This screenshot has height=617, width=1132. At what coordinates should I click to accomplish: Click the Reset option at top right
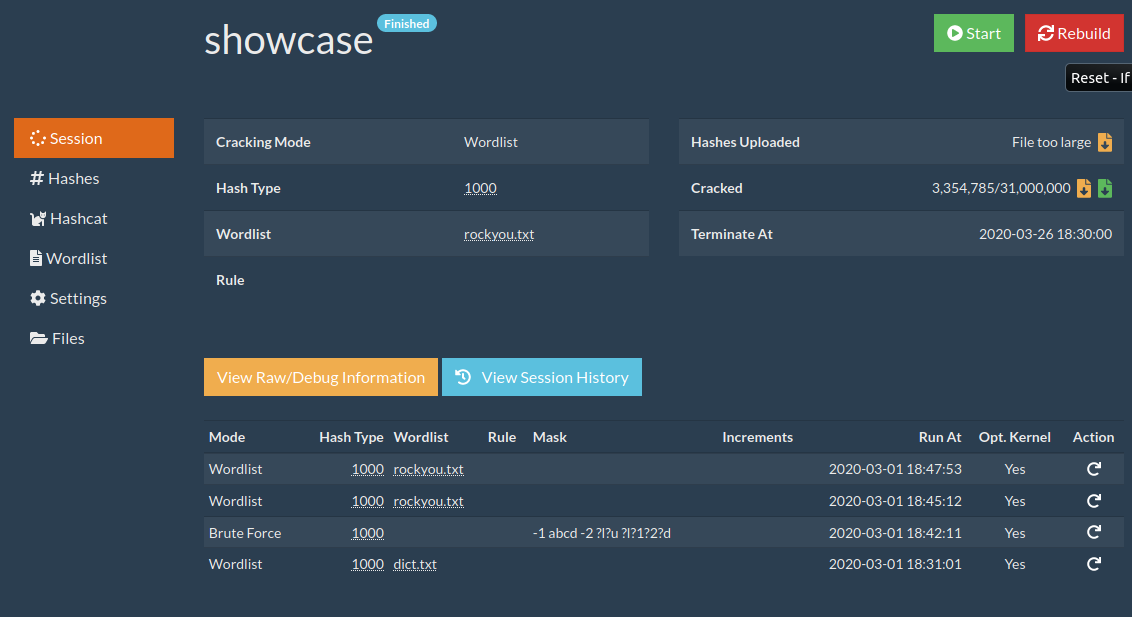point(1098,77)
